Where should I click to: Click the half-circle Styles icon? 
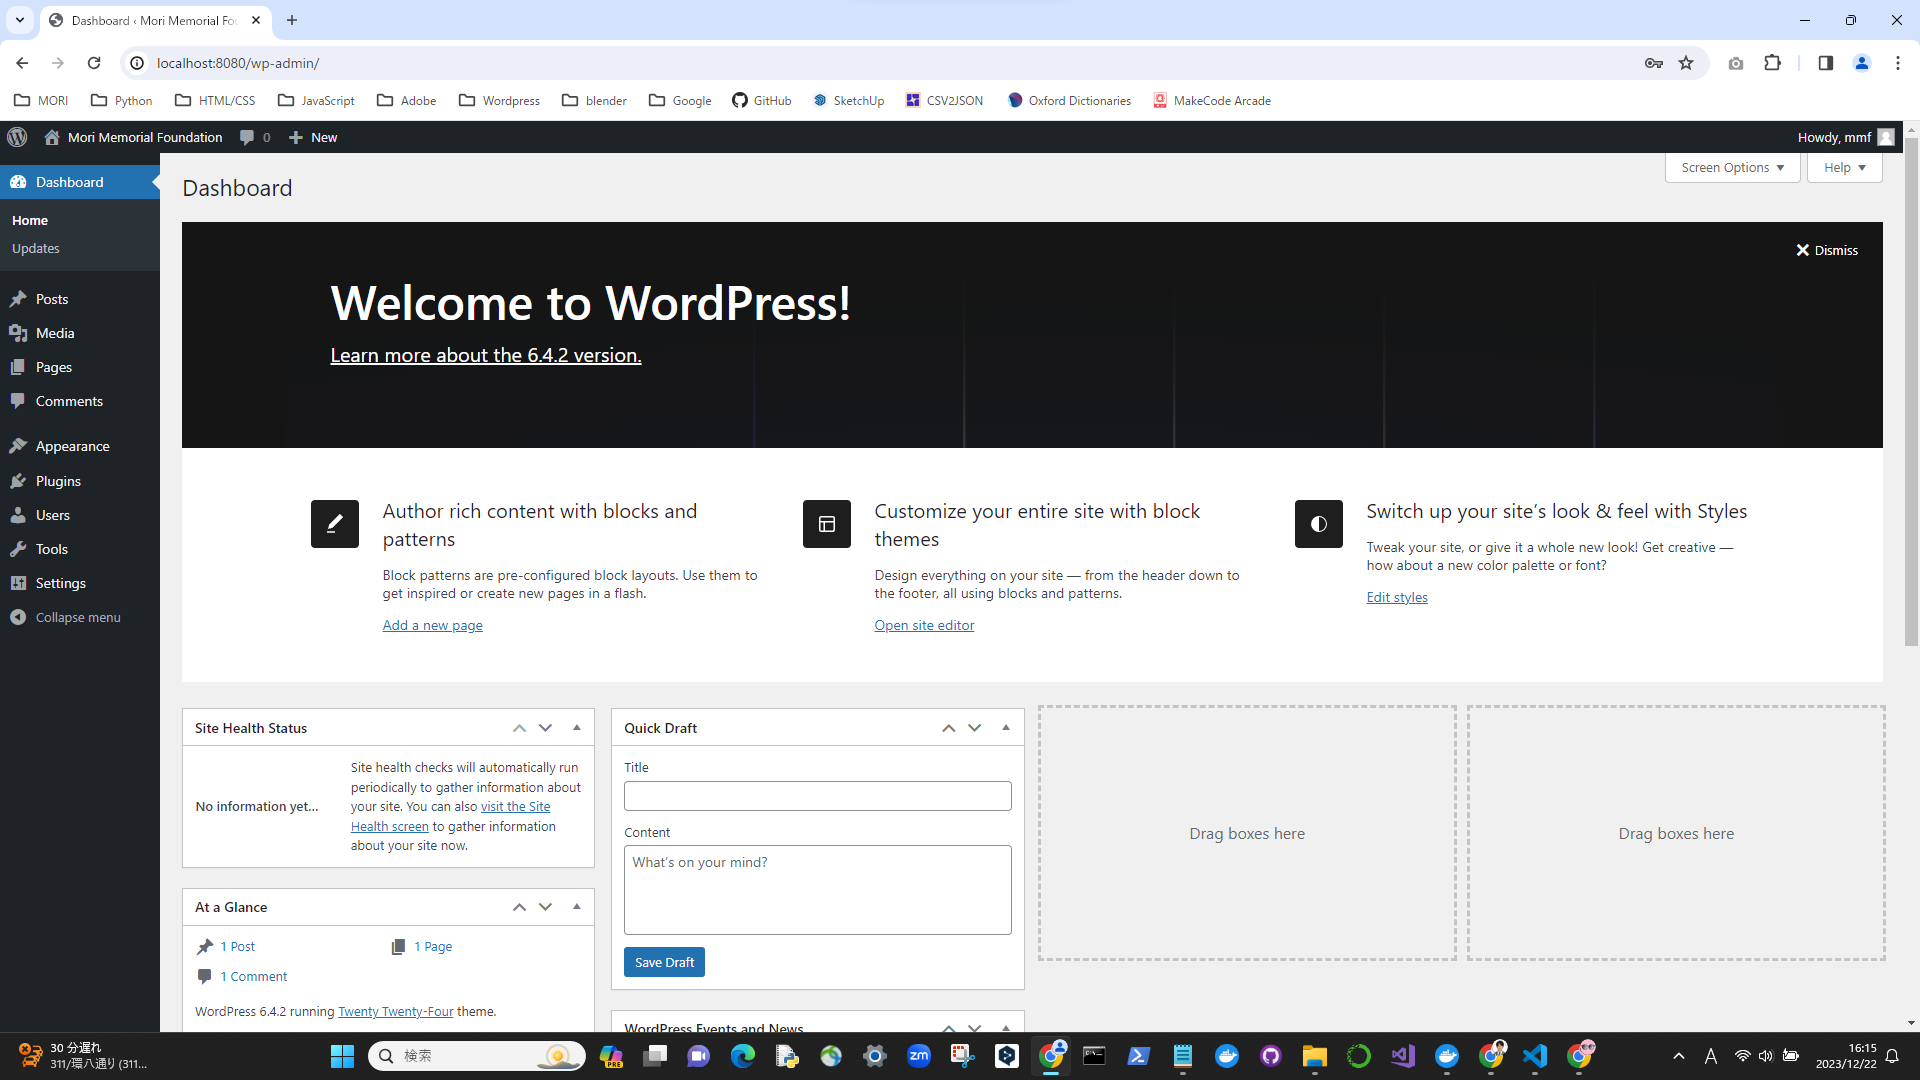pos(1318,523)
